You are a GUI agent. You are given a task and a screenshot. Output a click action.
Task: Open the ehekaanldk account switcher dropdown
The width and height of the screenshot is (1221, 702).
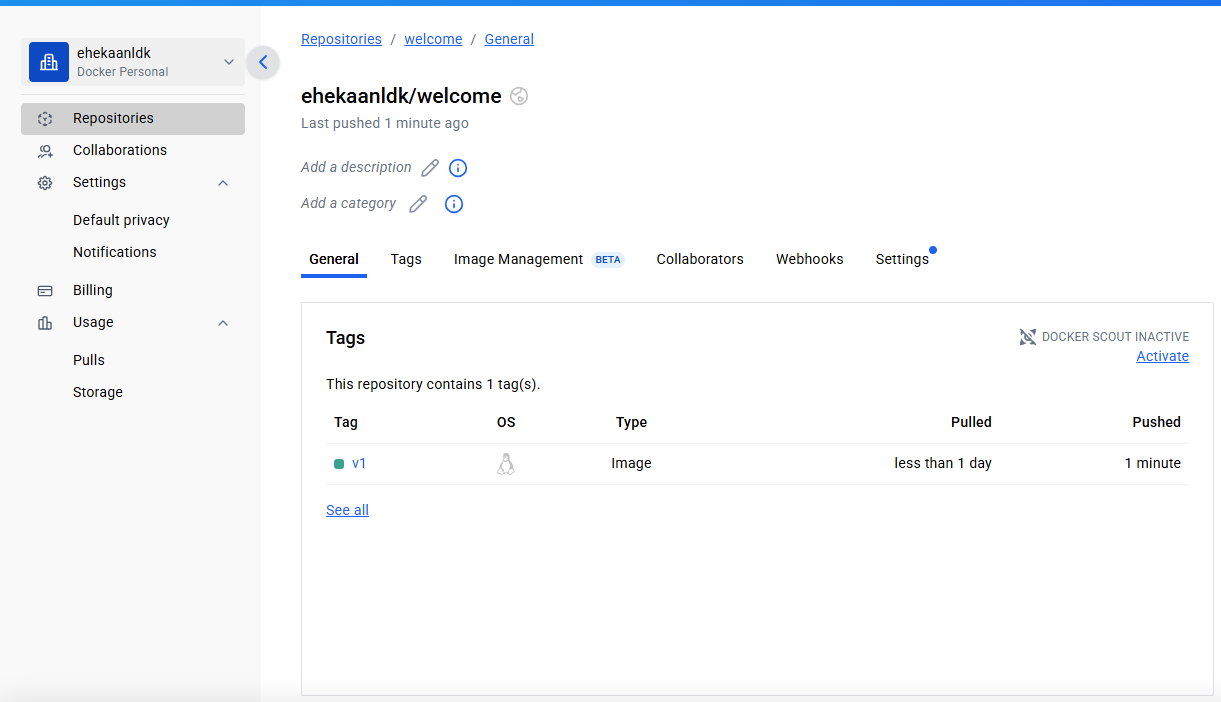(x=133, y=62)
